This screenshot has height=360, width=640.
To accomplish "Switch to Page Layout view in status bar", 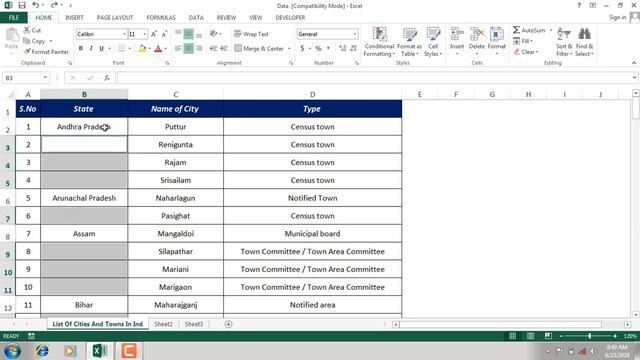I will 530,336.
